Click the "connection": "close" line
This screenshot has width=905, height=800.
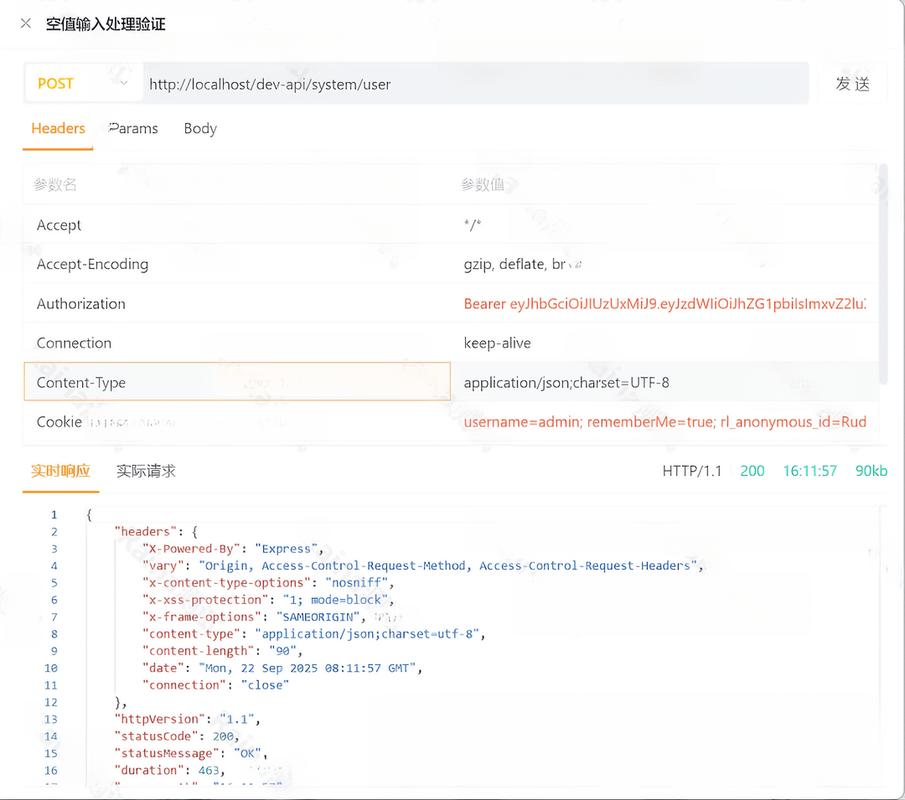click(x=216, y=685)
